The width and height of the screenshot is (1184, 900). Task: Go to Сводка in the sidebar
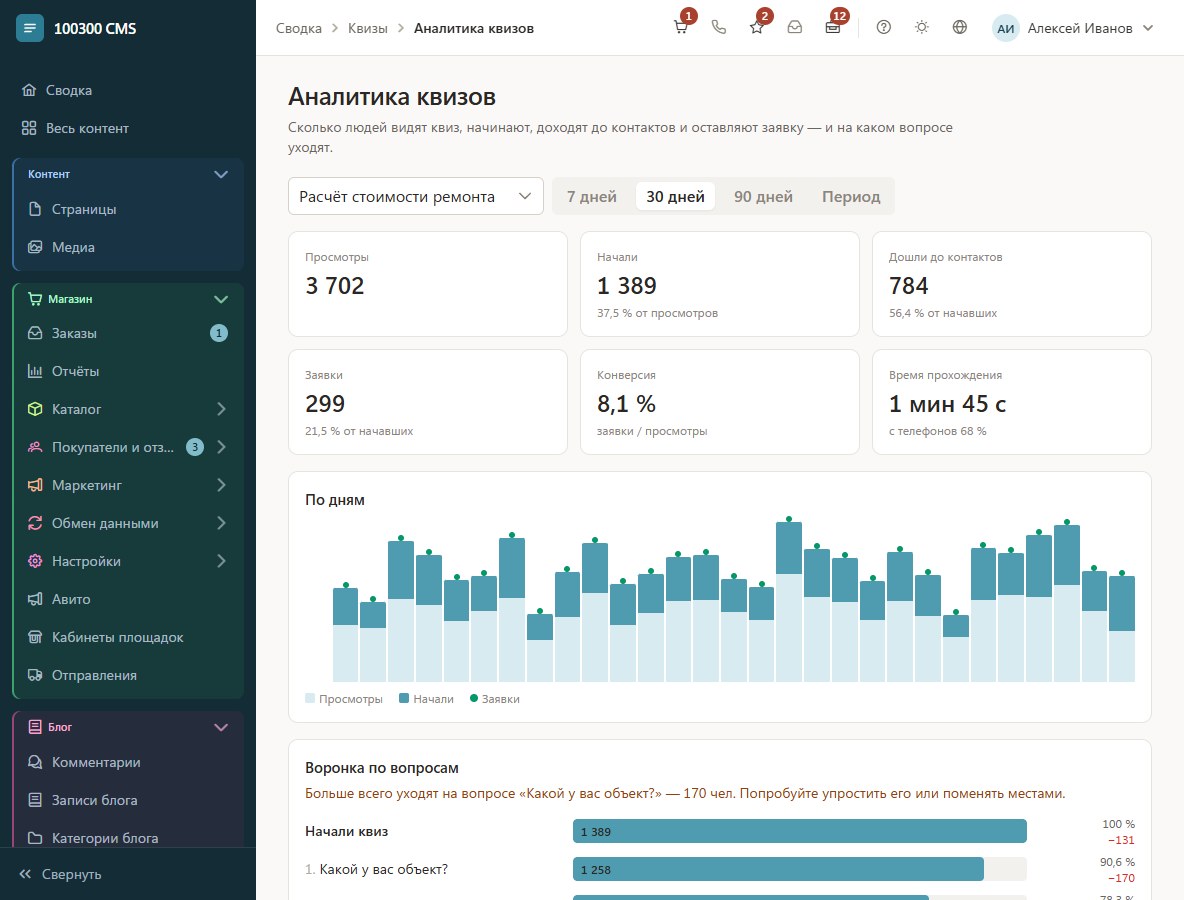(128, 90)
